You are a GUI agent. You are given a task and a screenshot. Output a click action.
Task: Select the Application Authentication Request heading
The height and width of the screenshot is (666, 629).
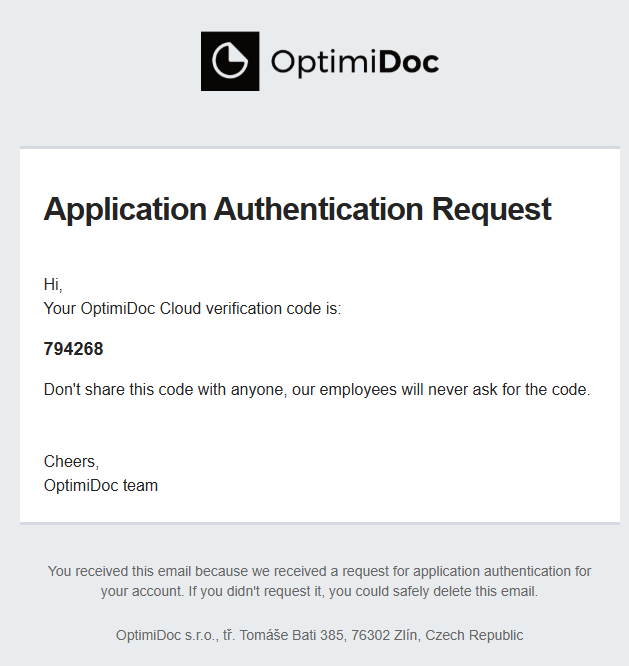pos(297,209)
